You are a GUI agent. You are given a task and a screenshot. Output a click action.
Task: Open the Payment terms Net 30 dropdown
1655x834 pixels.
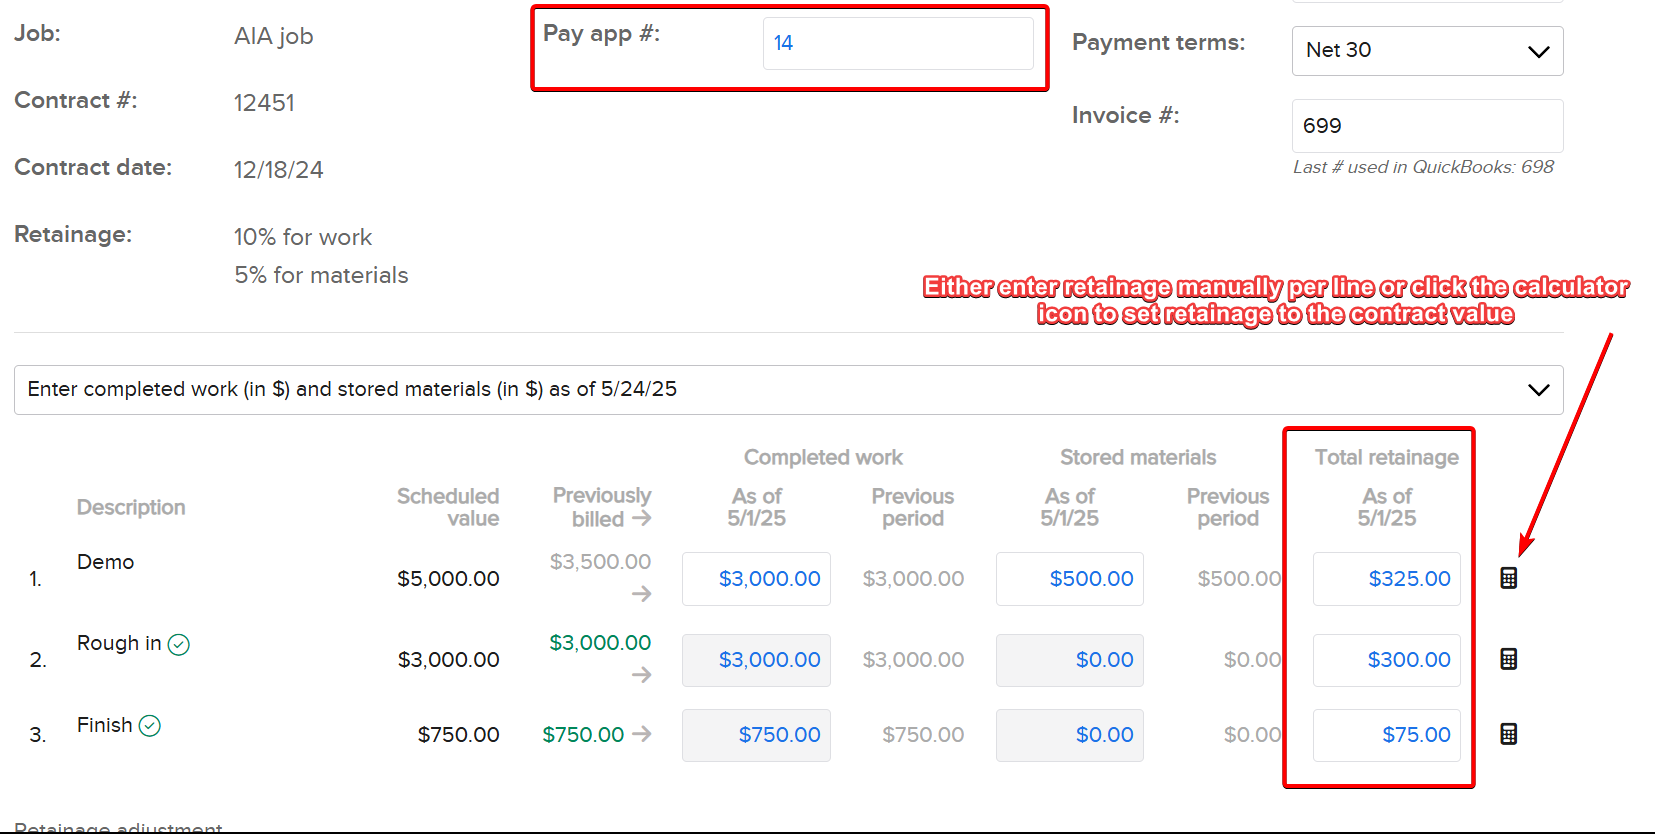(1427, 51)
